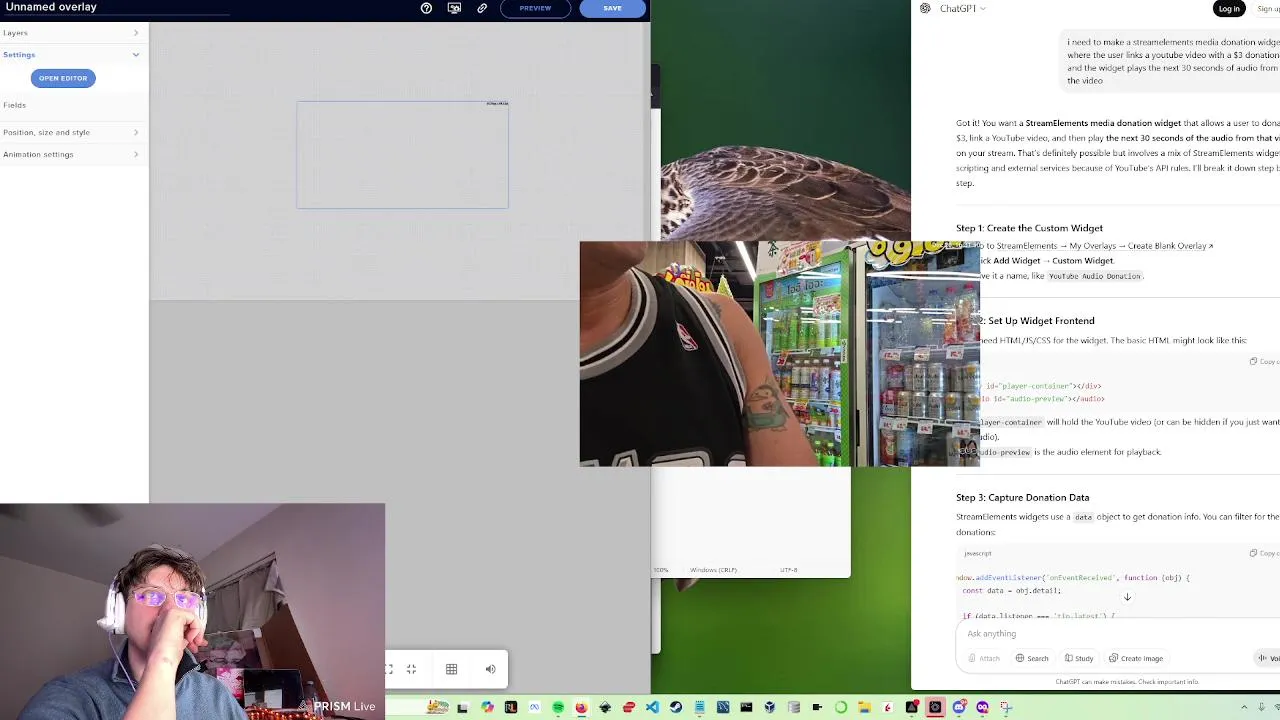Click the Voice button in ChatGPT composer
The height and width of the screenshot is (720, 1280).
1268,658
